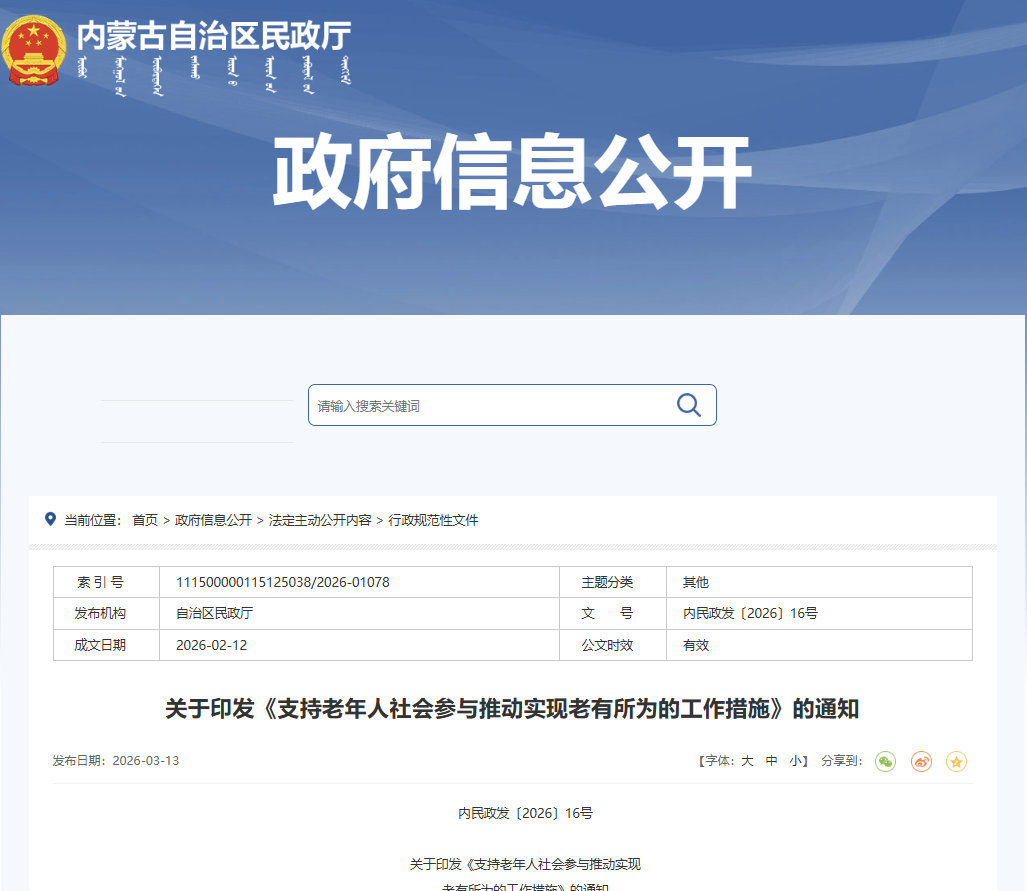Click the national emblem logo
This screenshot has width=1027, height=891.
(34, 50)
